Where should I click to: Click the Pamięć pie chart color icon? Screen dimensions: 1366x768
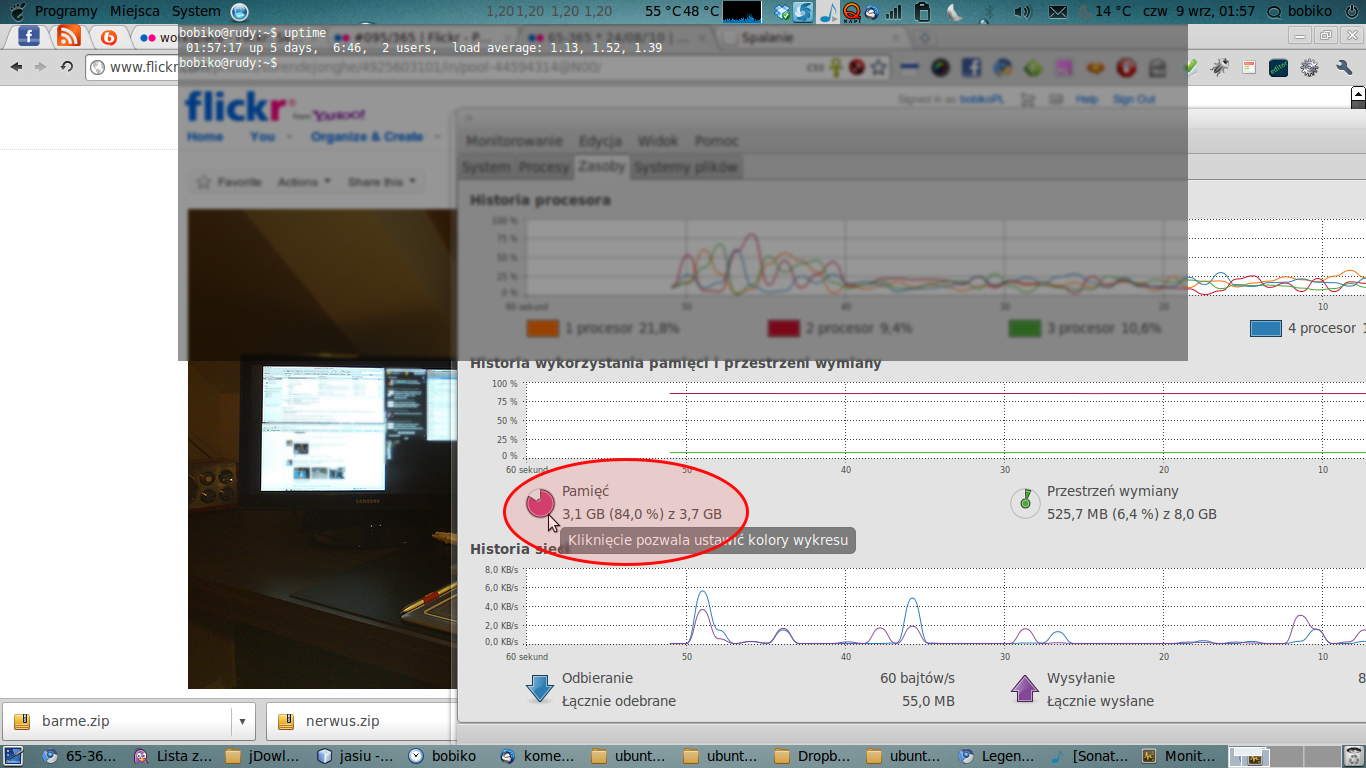[x=540, y=503]
